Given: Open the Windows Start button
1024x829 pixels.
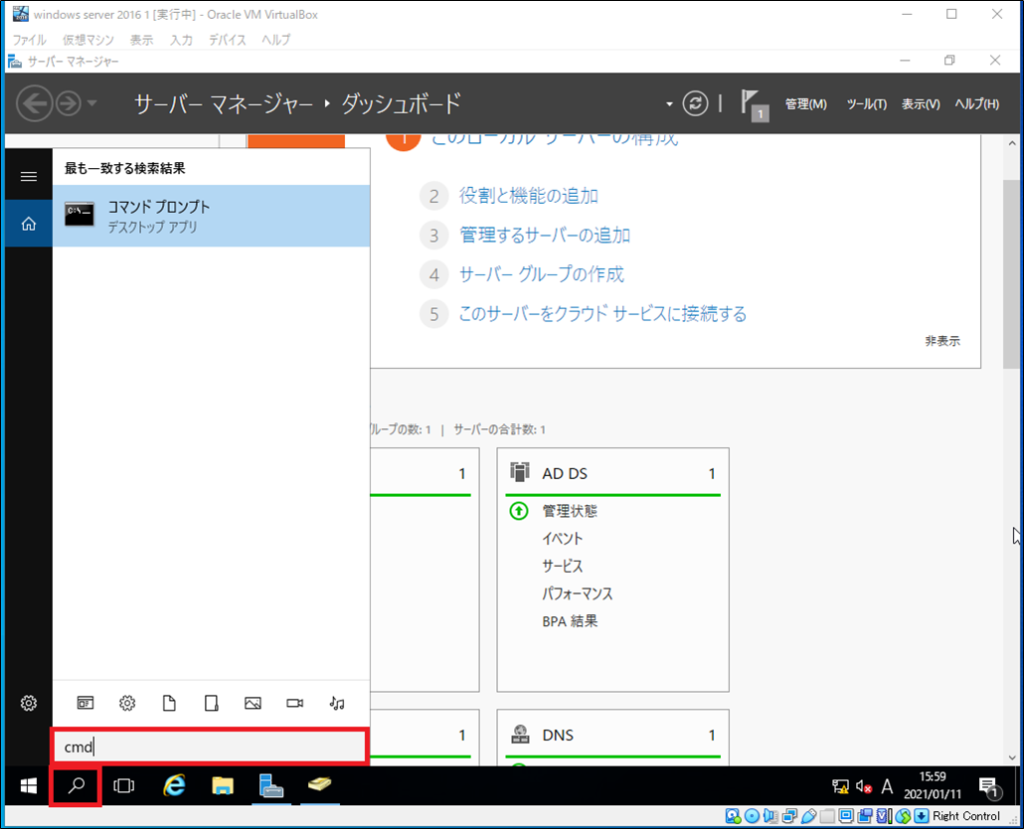Looking at the screenshot, I should click(x=28, y=786).
